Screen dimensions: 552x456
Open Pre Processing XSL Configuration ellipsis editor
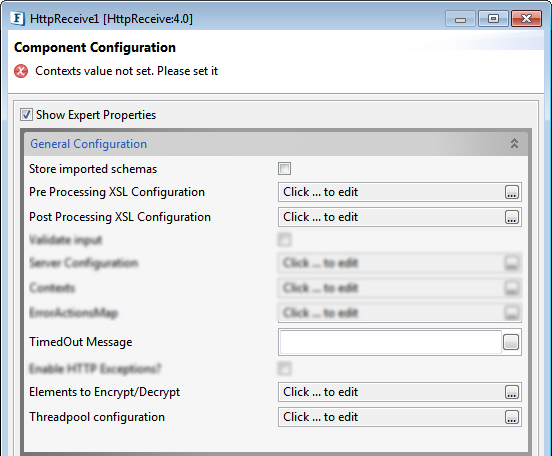coord(512,192)
